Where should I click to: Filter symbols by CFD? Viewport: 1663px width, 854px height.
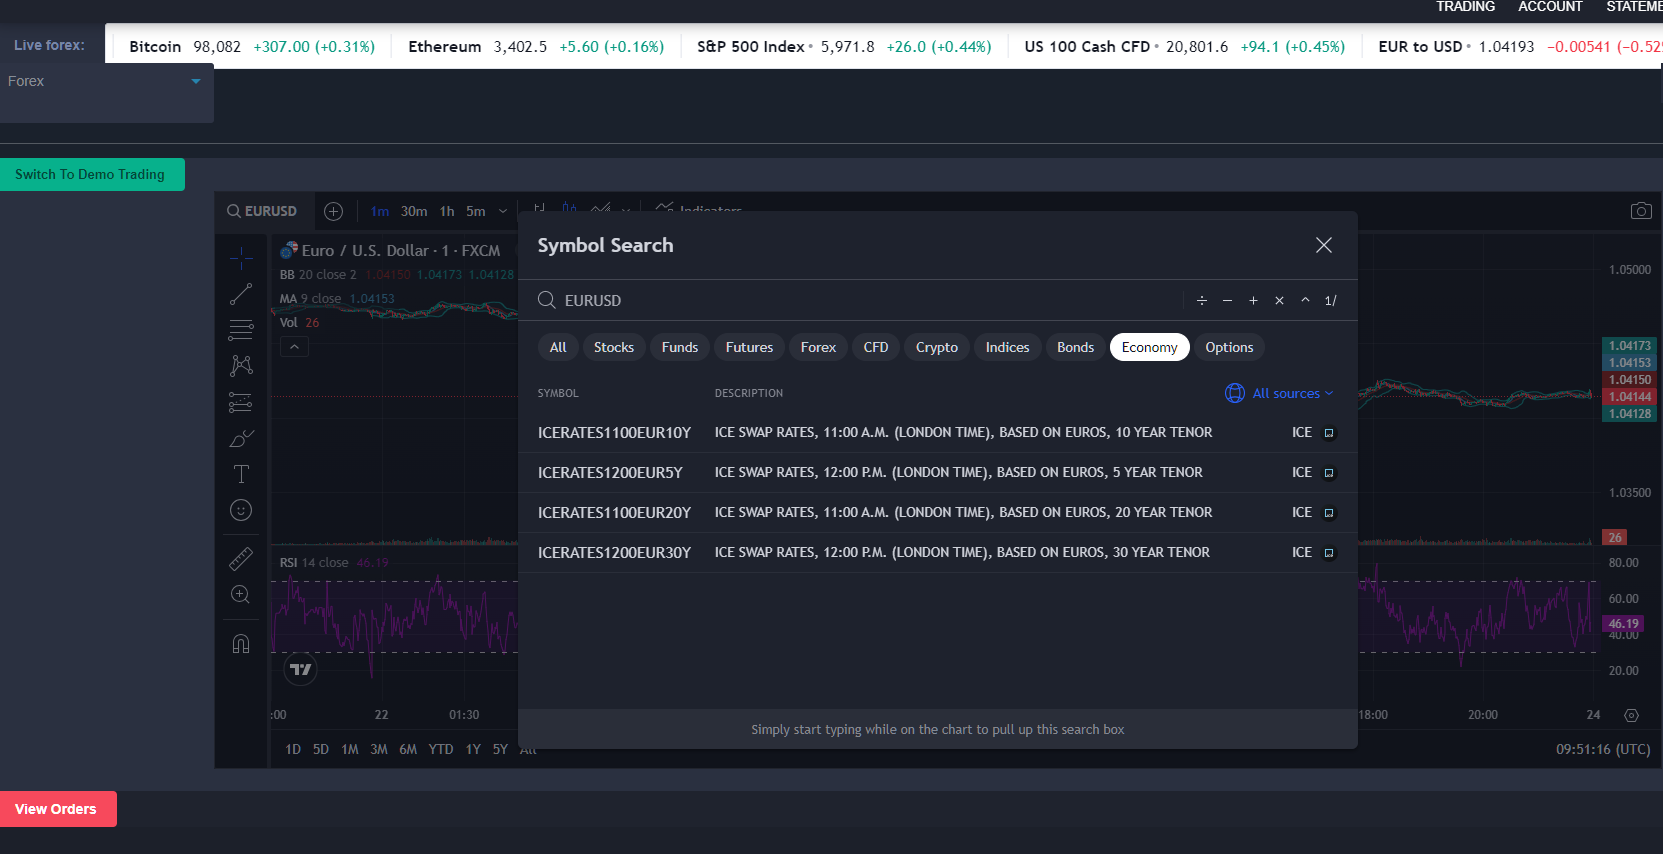tap(876, 347)
